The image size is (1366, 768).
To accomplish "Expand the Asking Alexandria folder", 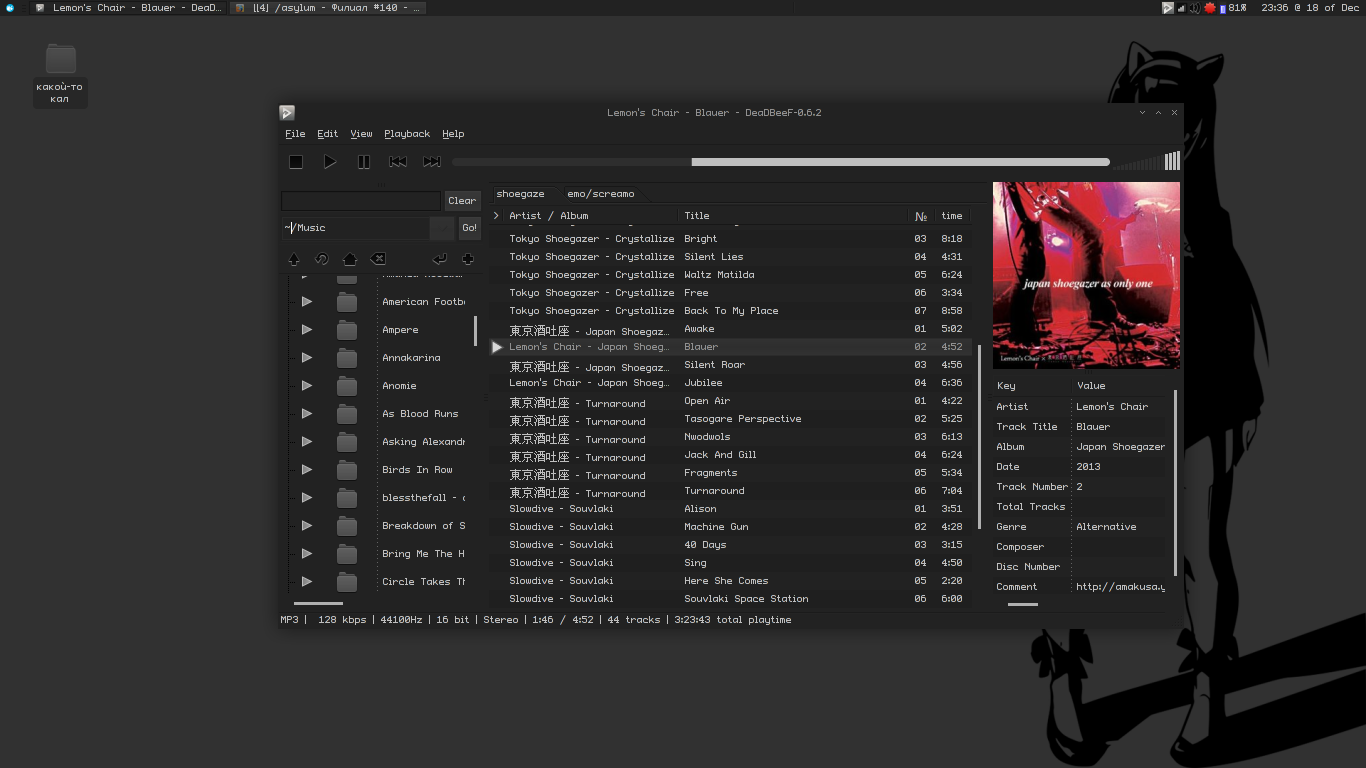I will pos(307,442).
